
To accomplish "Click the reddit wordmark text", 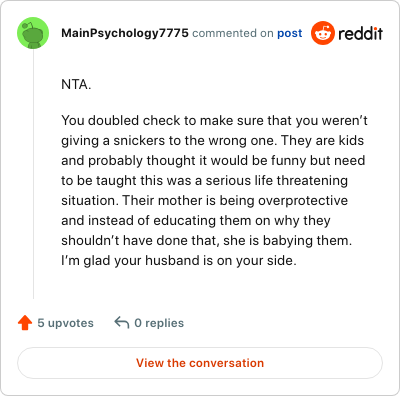I will tap(360, 33).
